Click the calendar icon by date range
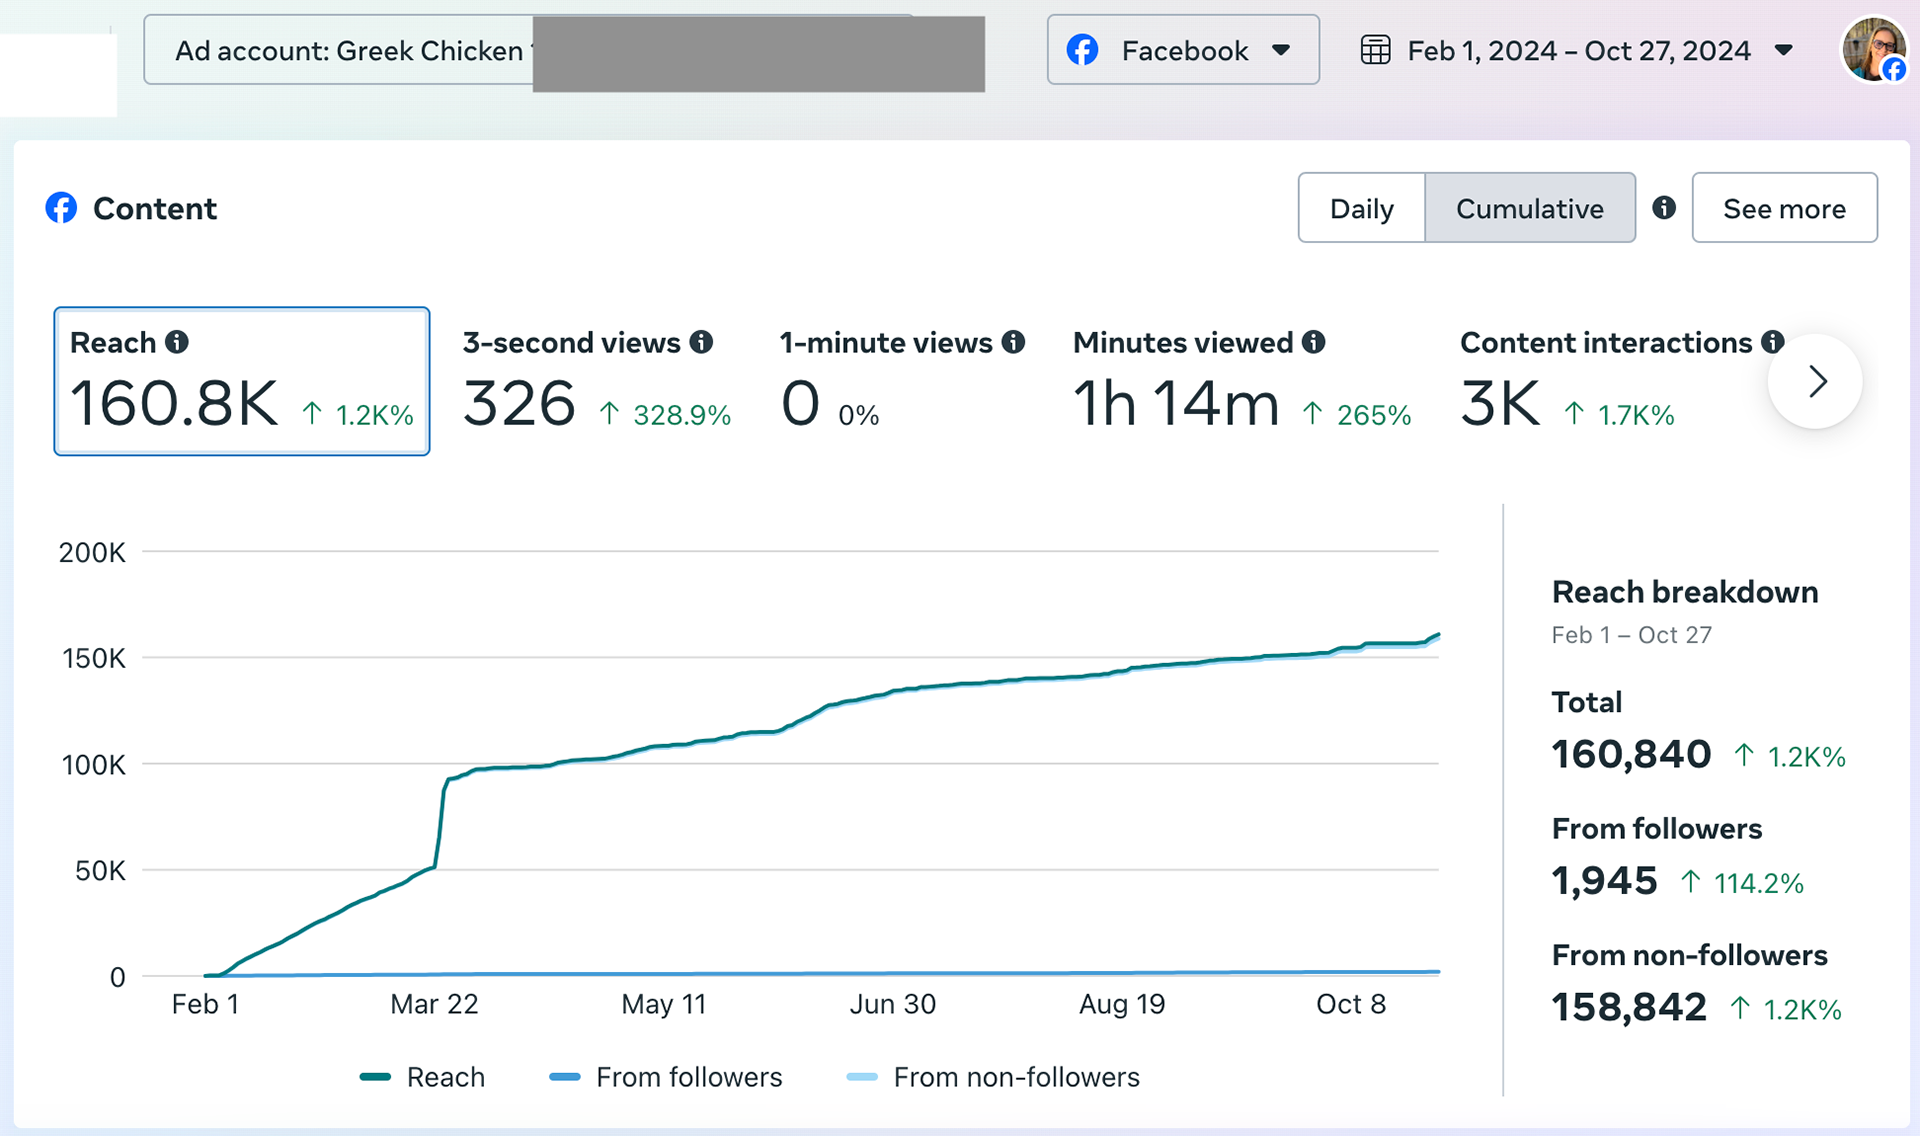 click(x=1375, y=50)
